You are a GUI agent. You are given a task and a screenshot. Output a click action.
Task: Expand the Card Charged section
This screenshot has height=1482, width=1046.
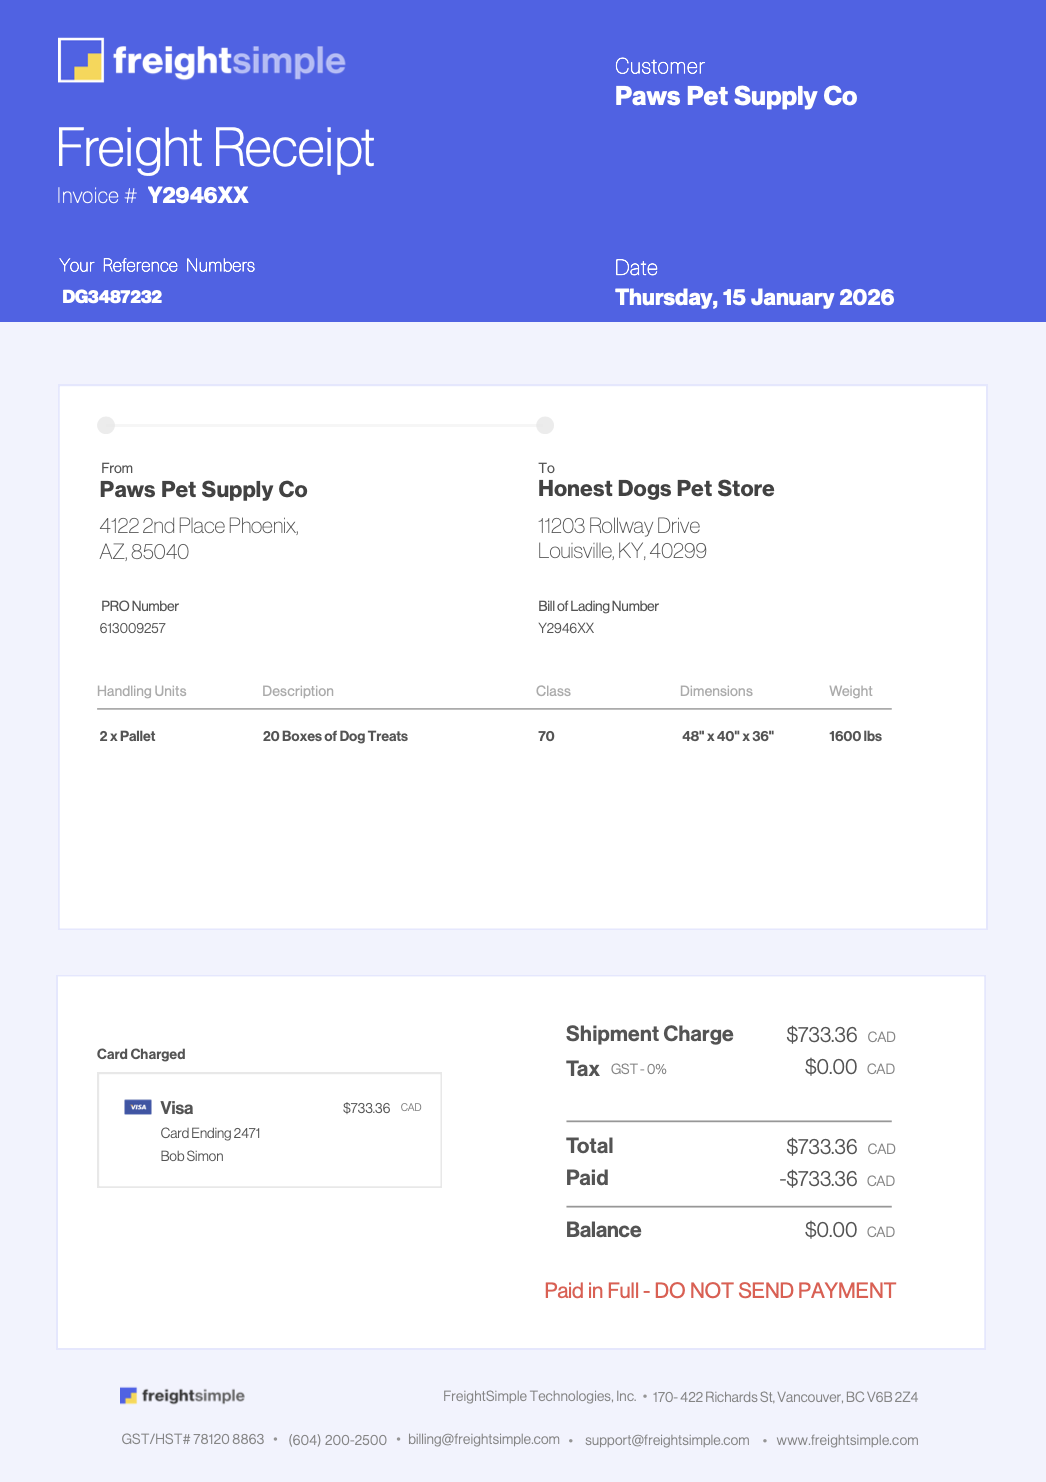coord(141,1054)
